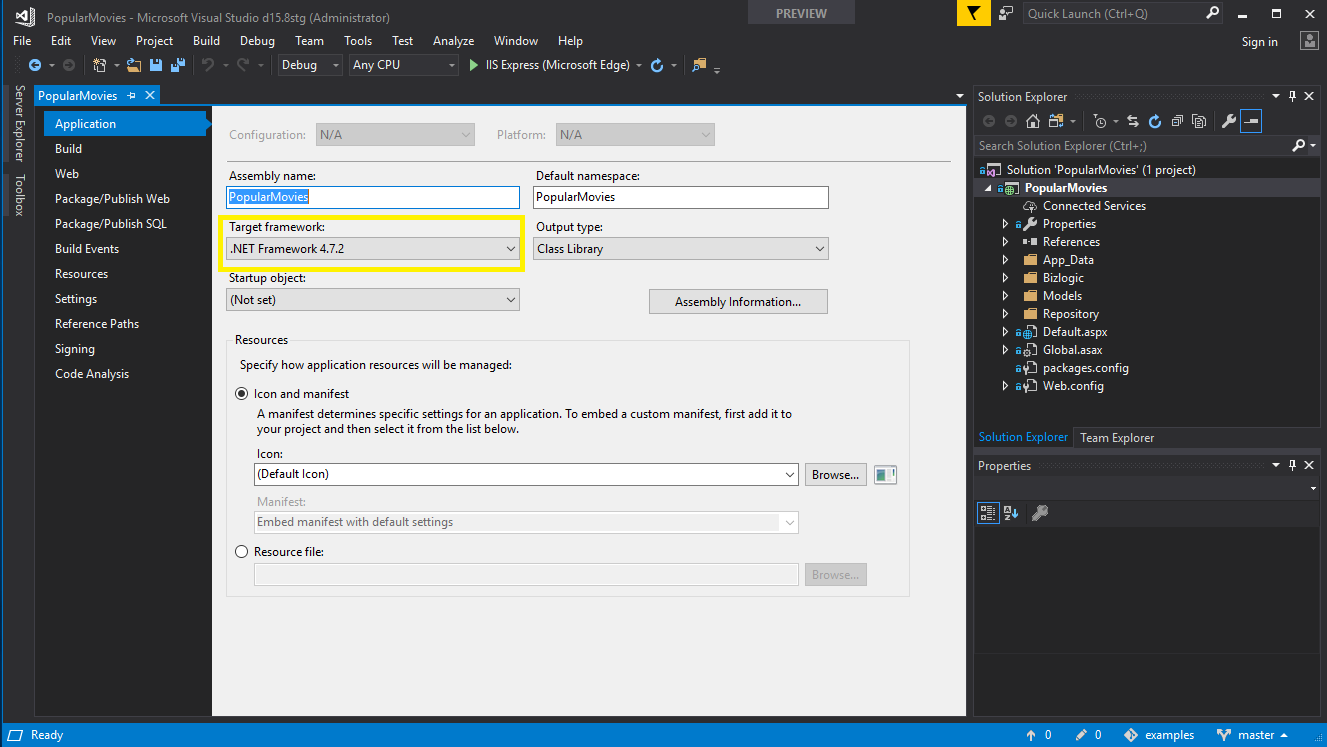
Task: Click the Assembly Information button
Action: pos(738,302)
